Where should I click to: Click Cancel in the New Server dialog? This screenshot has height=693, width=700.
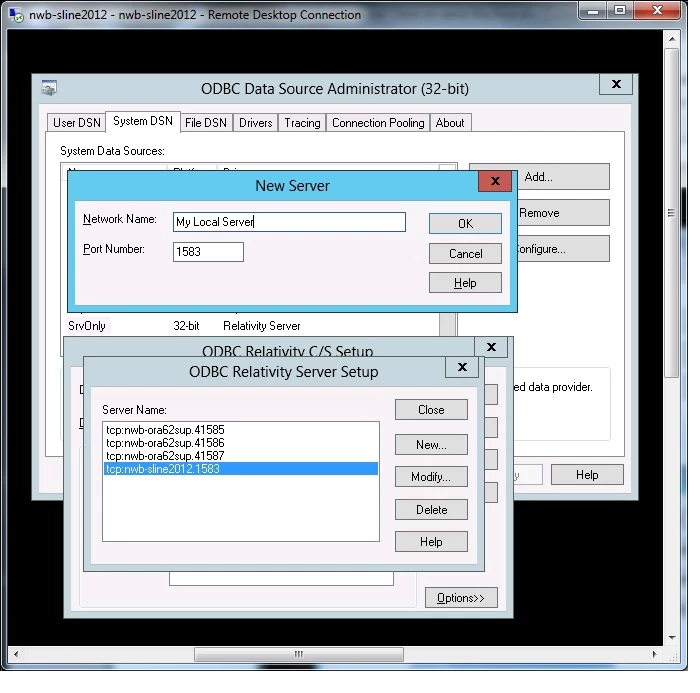(x=465, y=254)
